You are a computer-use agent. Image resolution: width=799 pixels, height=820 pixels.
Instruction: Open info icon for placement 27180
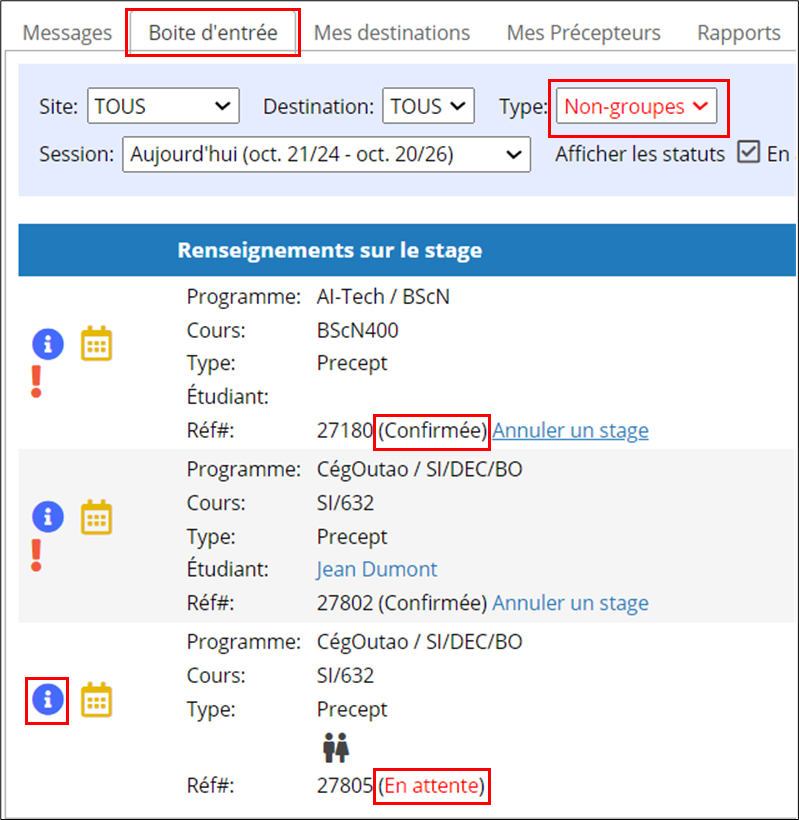48,344
